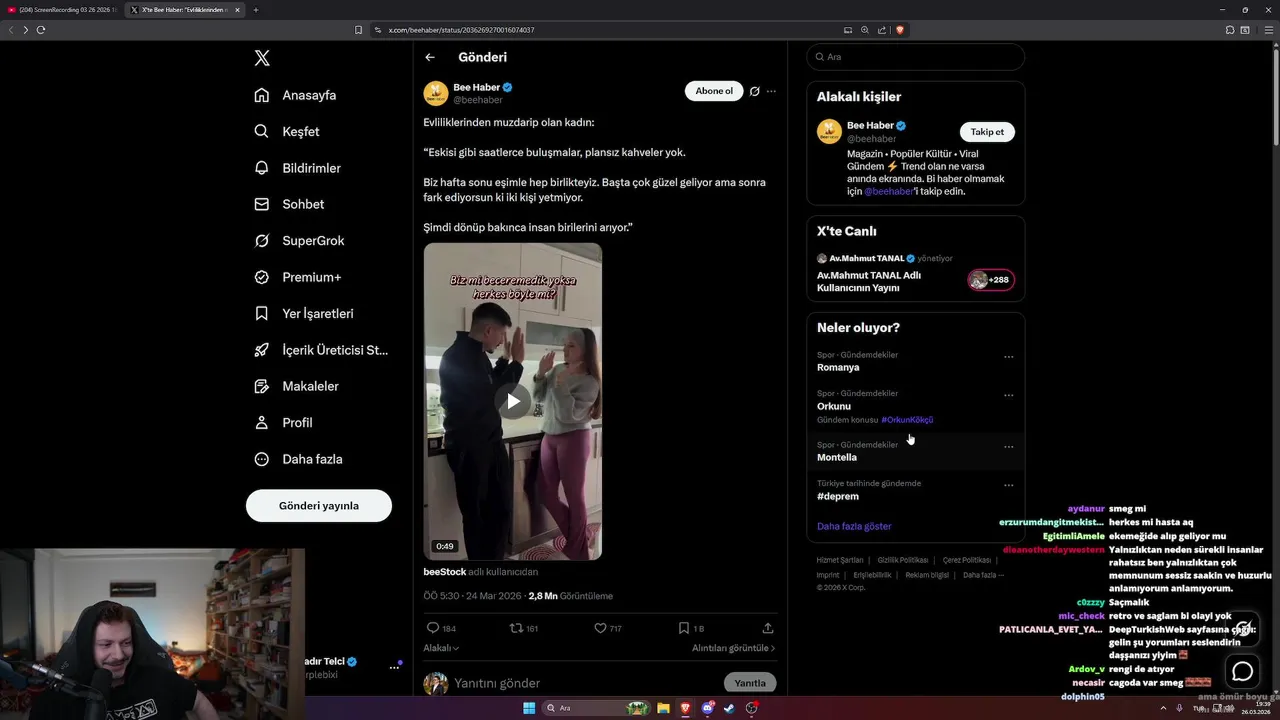Image resolution: width=1280 pixels, height=720 pixels.
Task: Expand Daha fazla footer menu
Action: 983,575
